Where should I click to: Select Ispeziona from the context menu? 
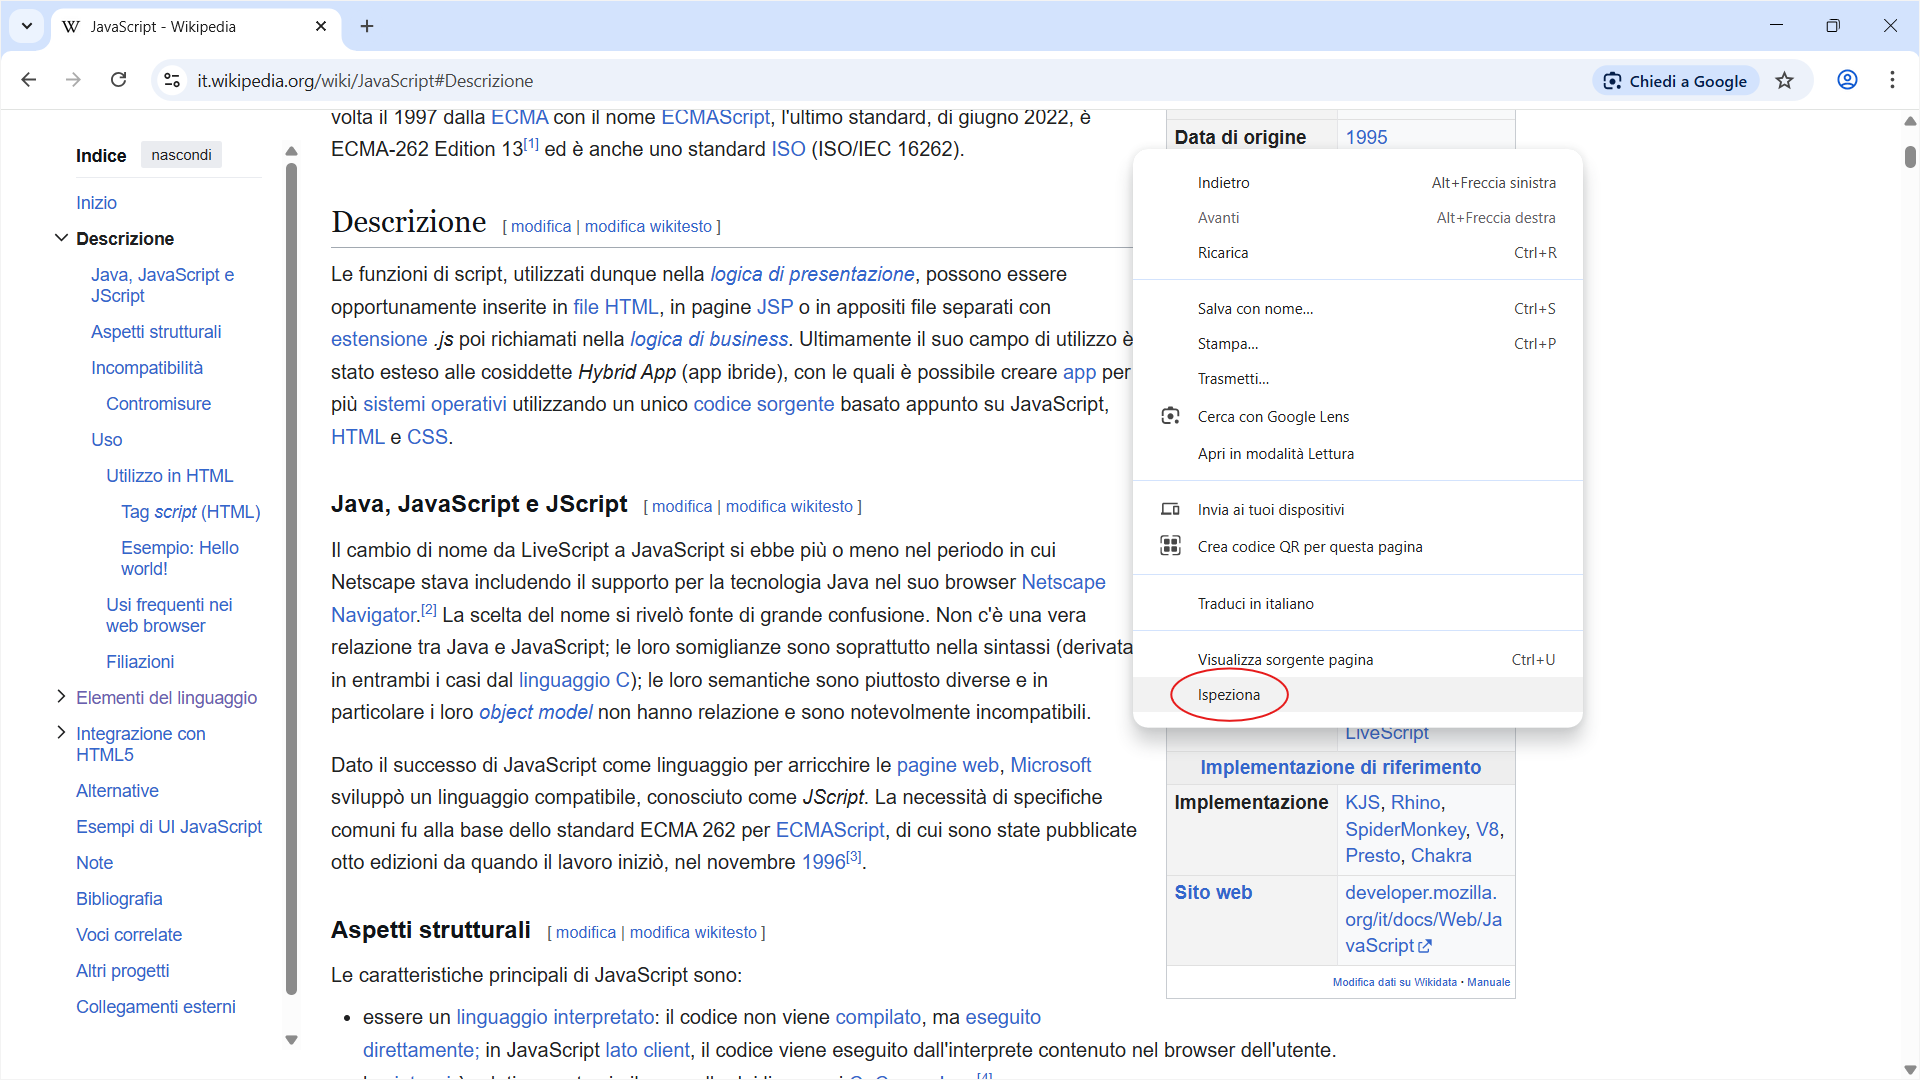1229,695
